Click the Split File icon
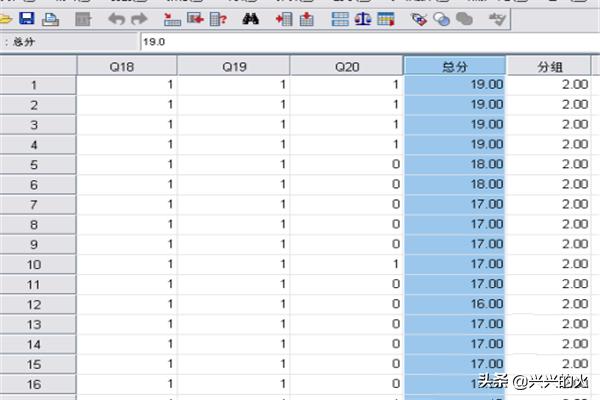This screenshot has width=600, height=400. pos(340,19)
